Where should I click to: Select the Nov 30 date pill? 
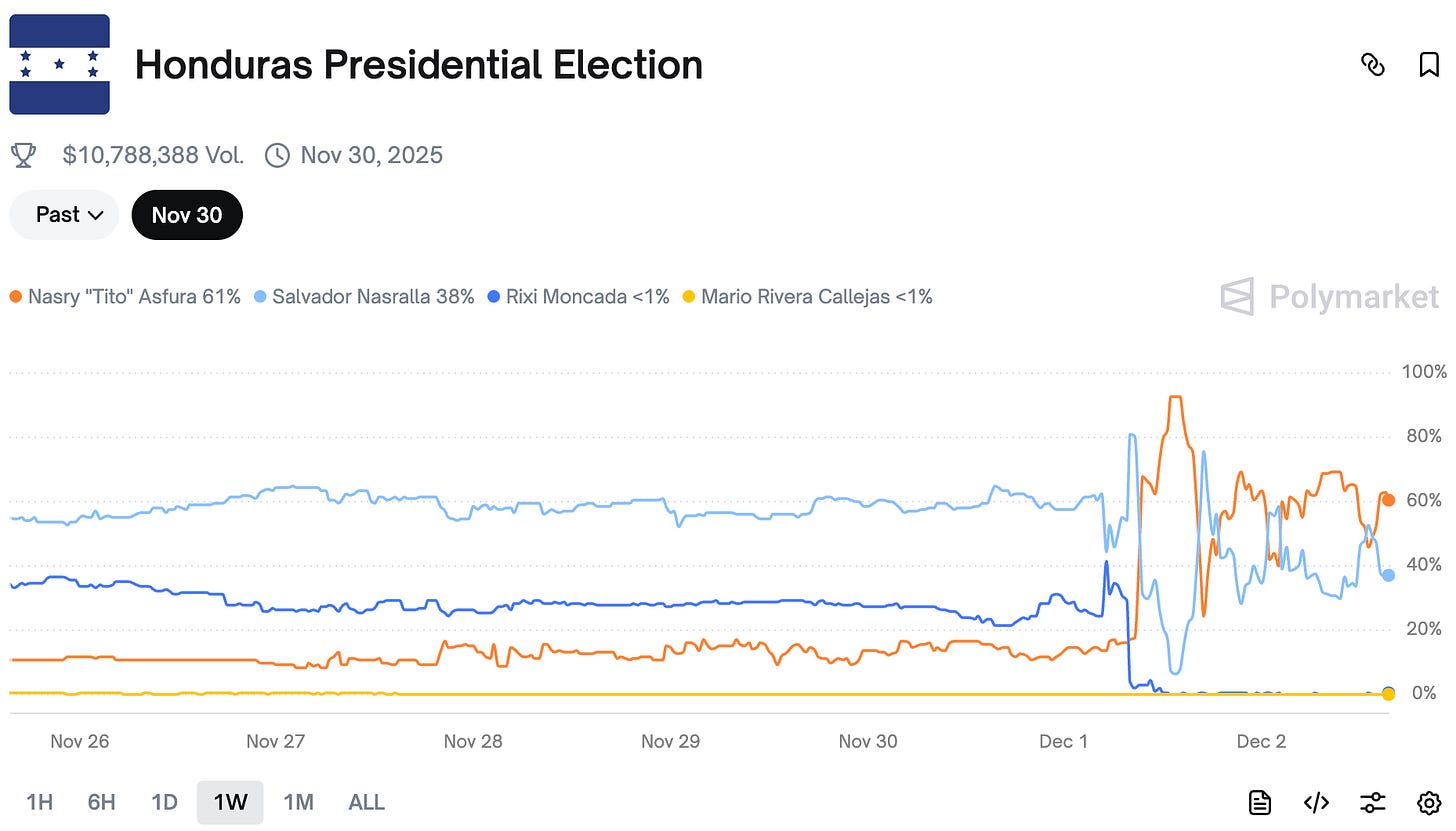click(187, 215)
